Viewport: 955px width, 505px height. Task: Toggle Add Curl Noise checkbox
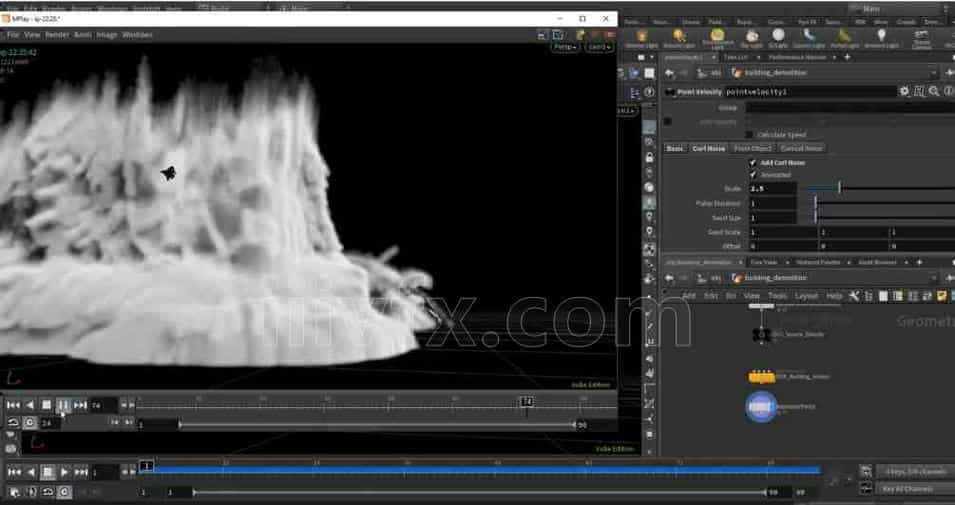[x=753, y=163]
